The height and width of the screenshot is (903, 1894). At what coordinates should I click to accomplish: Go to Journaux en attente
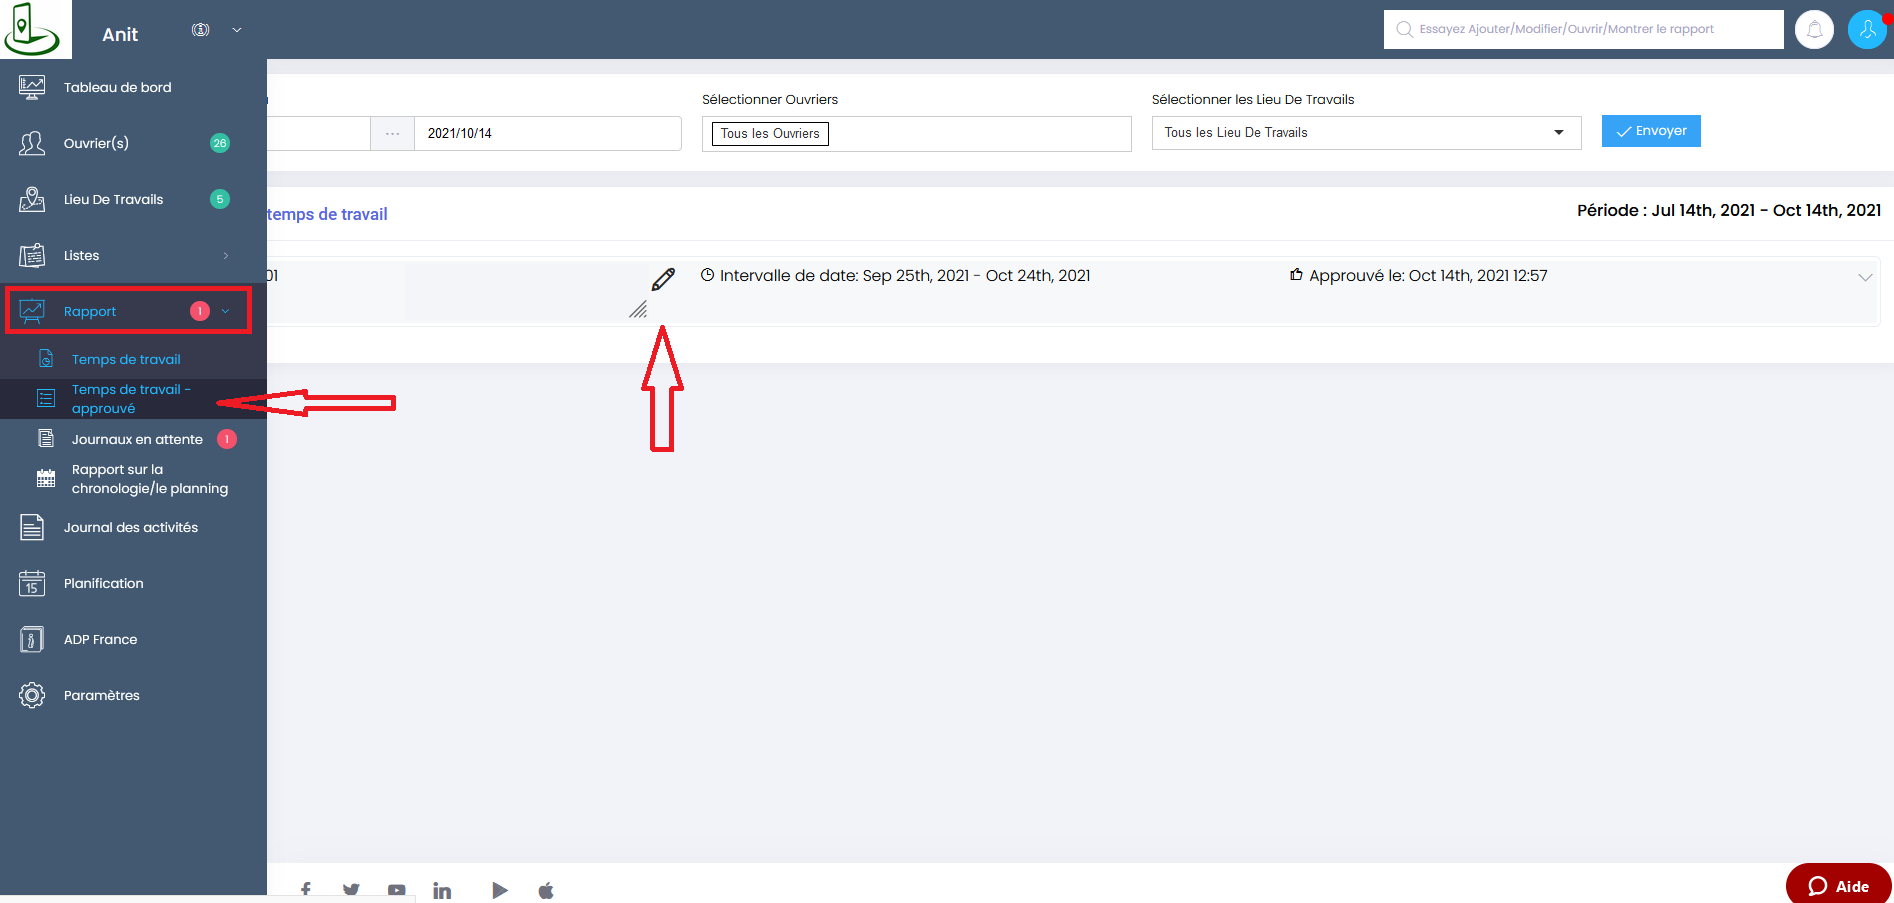click(x=137, y=440)
